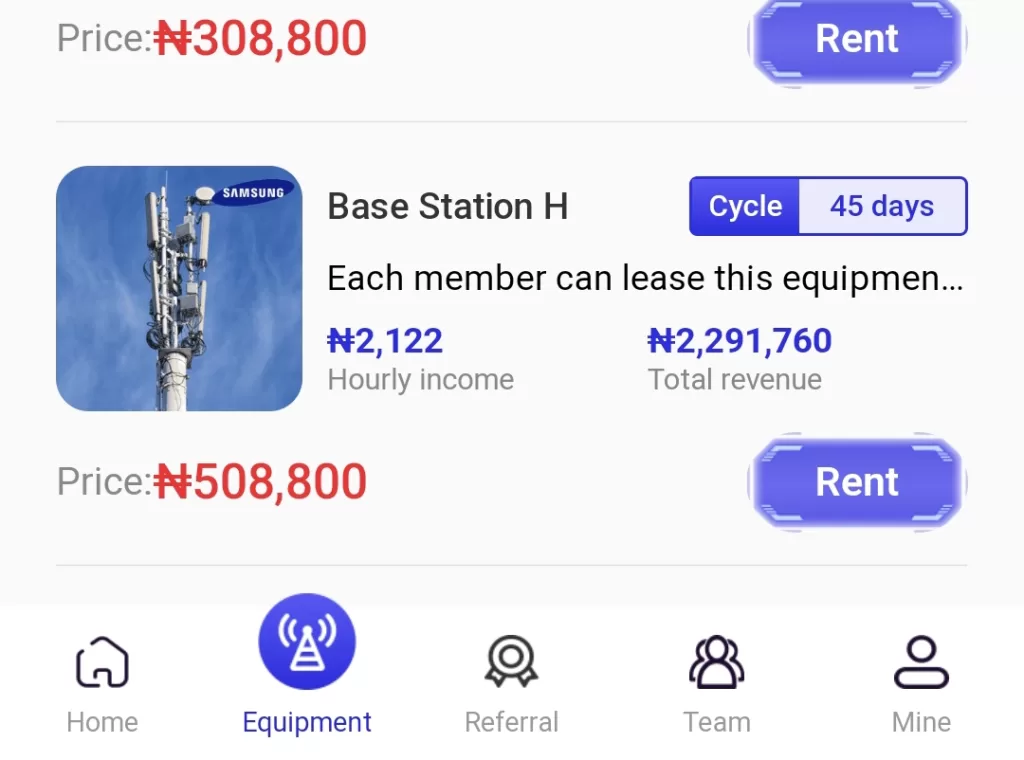This screenshot has width=1024, height=760.
Task: Go to the Referral tab label
Action: click(x=512, y=722)
